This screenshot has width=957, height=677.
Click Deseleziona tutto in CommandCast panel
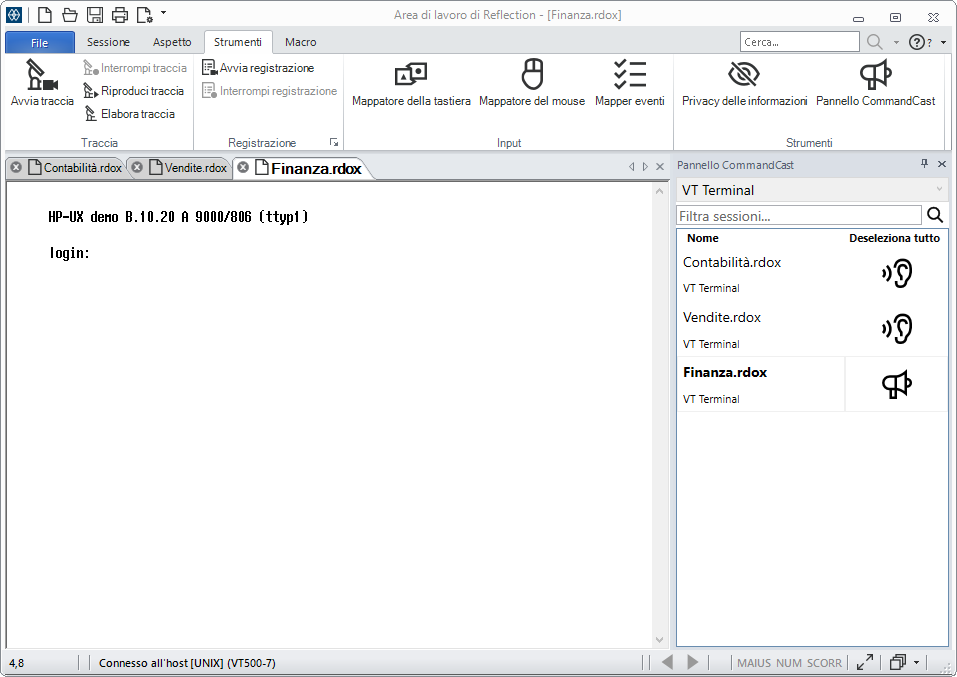894,238
